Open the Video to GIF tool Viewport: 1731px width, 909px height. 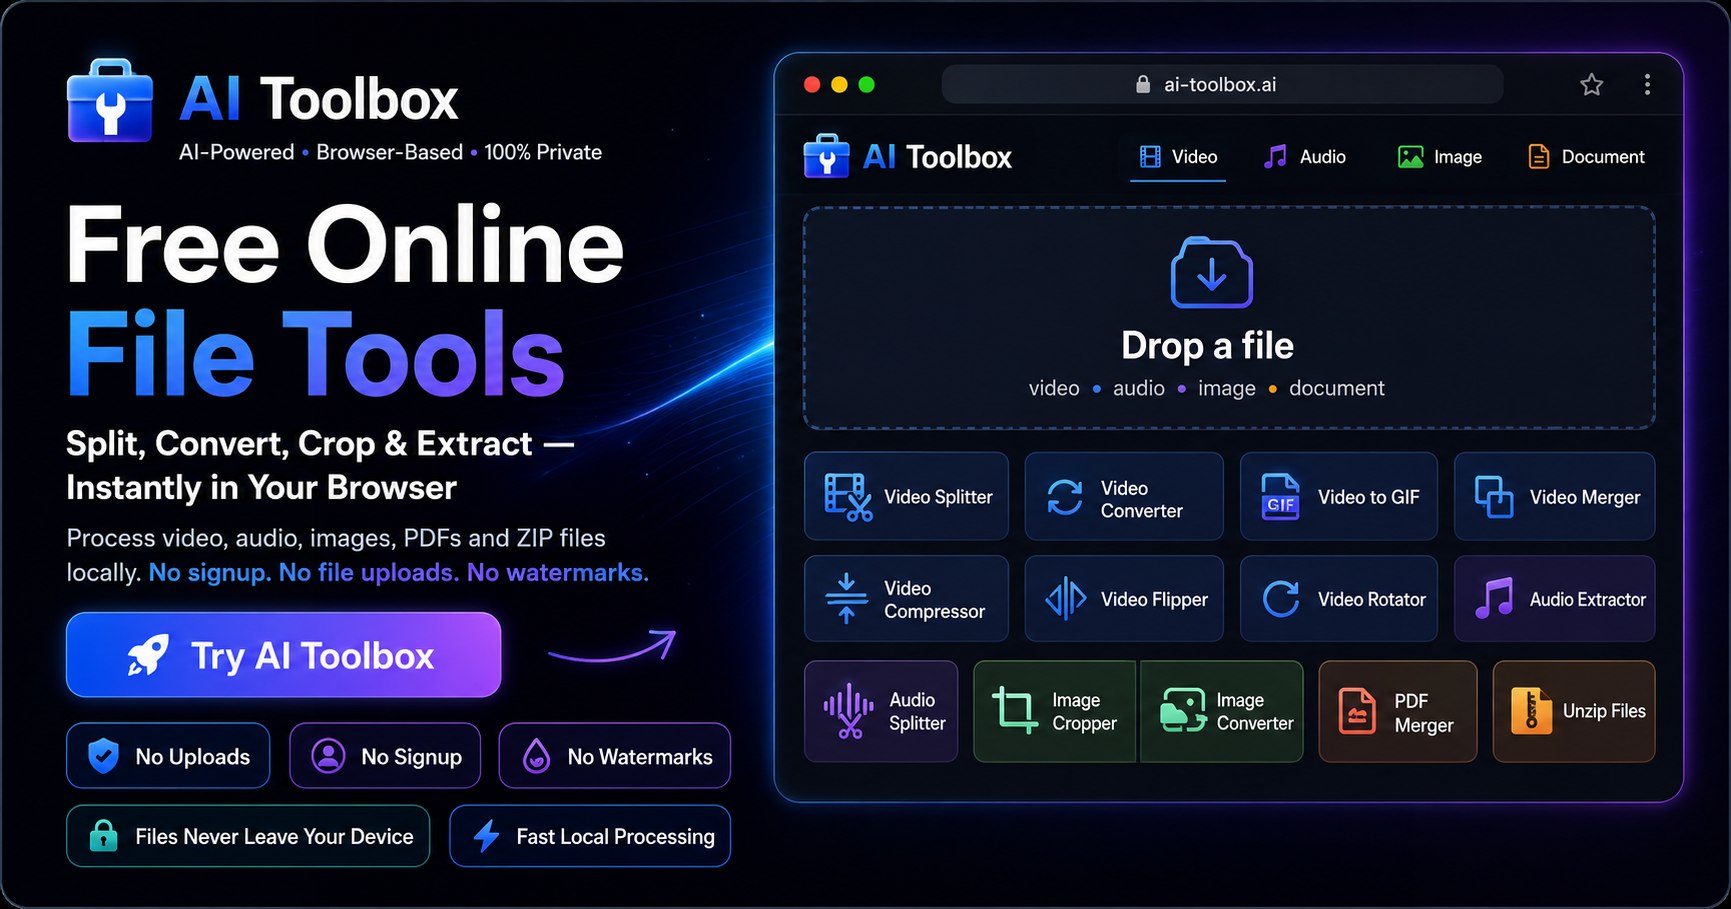tap(1339, 497)
